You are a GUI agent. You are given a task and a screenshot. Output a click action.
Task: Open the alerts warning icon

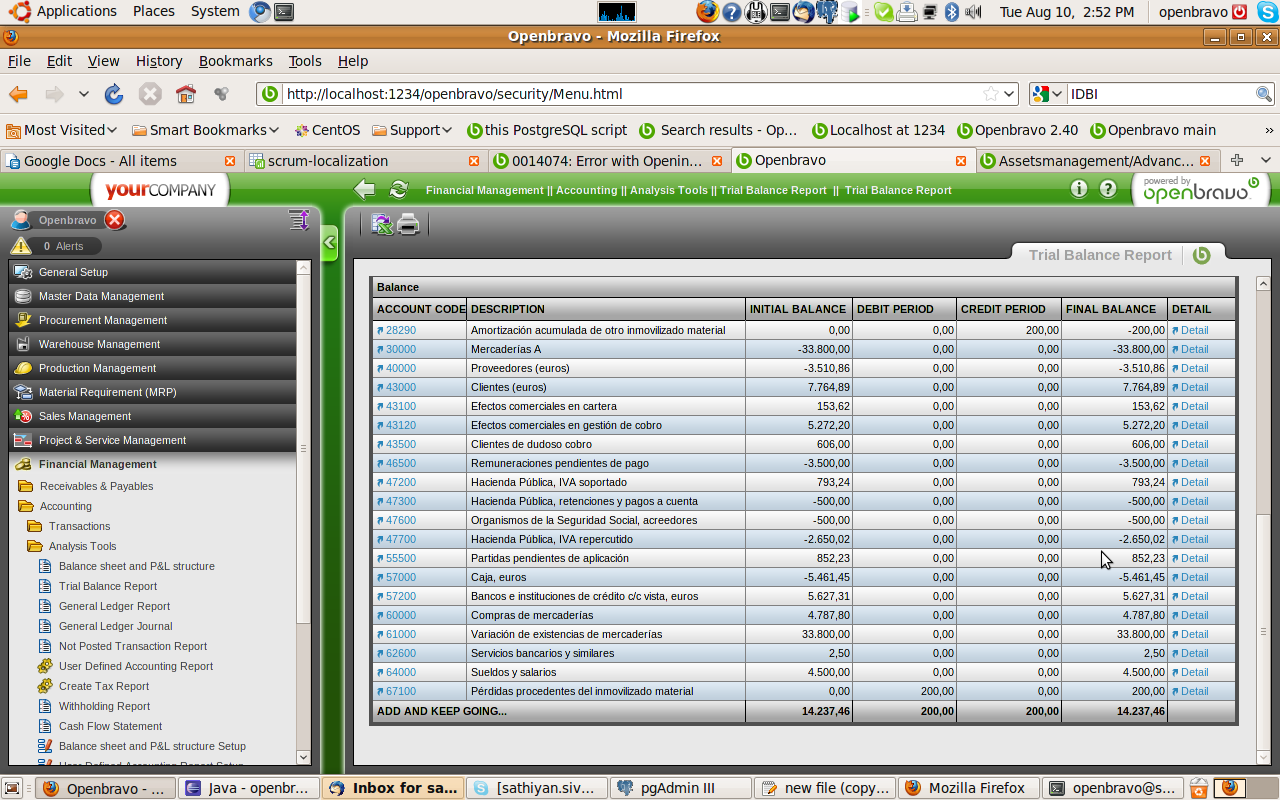coord(21,246)
